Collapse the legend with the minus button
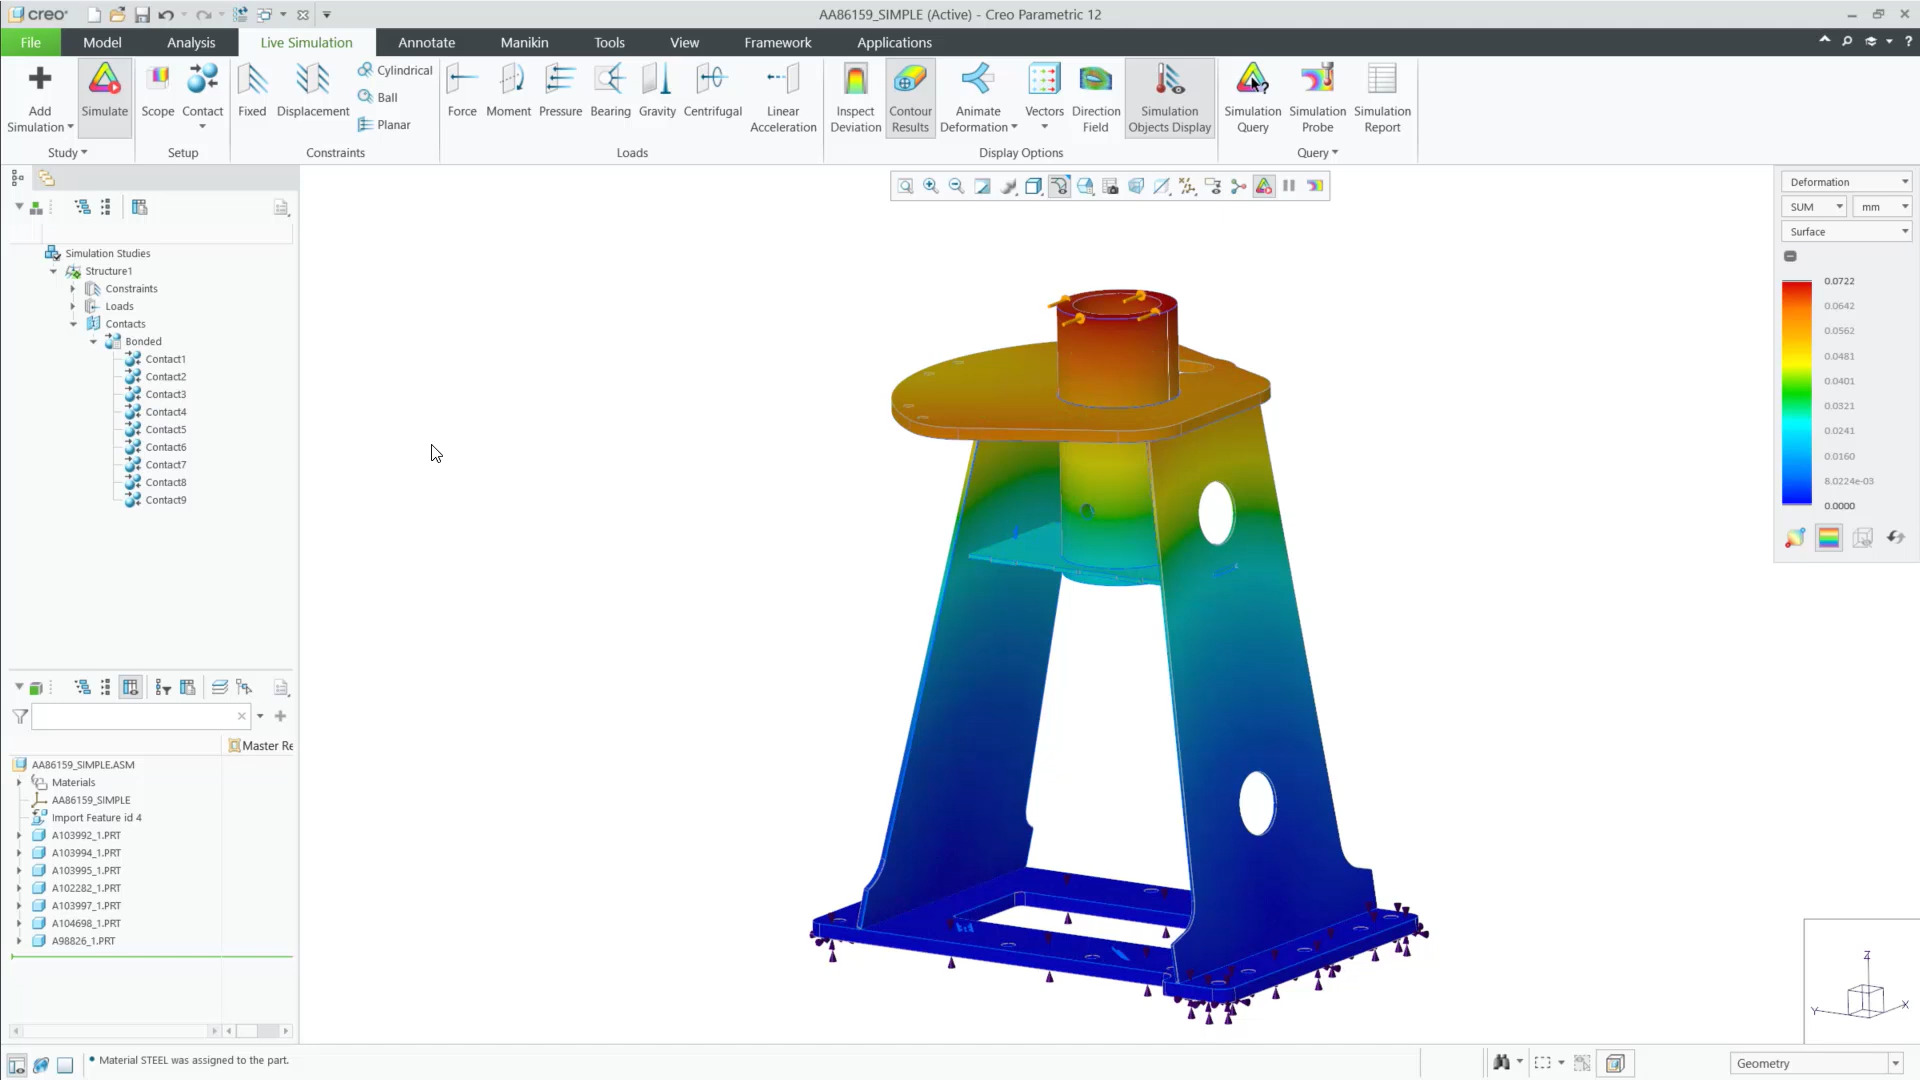Screen dimensions: 1920x1080 [1790, 256]
